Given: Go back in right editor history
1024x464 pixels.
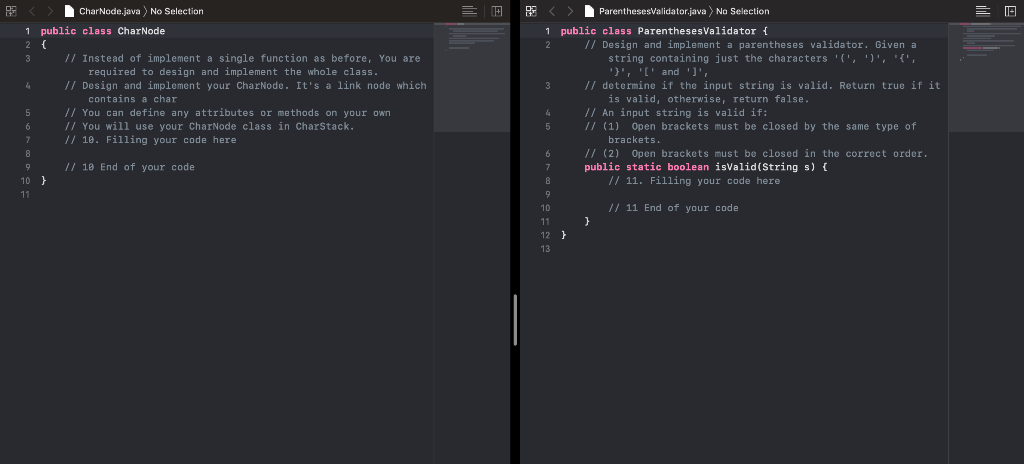Looking at the screenshot, I should [x=552, y=11].
